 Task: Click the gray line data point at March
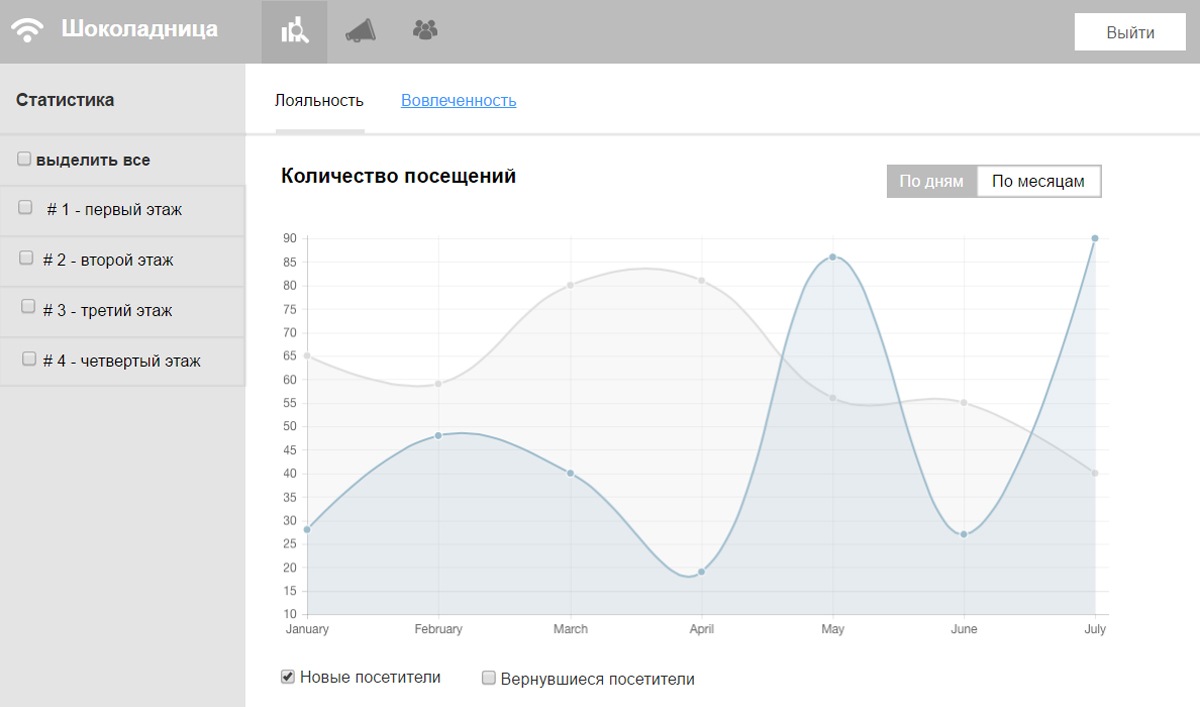pyautogui.click(x=570, y=285)
